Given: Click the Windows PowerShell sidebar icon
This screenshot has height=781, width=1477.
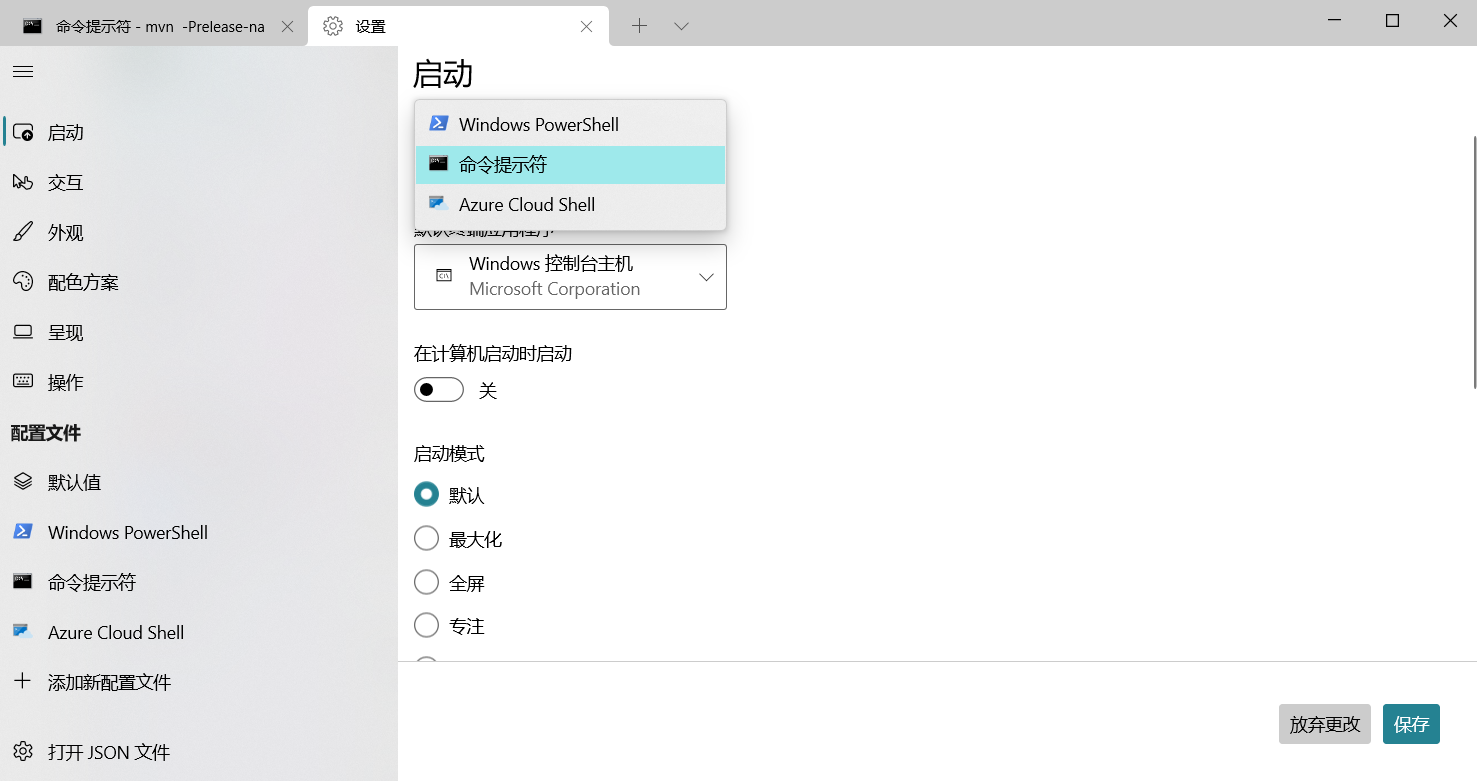Looking at the screenshot, I should point(23,531).
